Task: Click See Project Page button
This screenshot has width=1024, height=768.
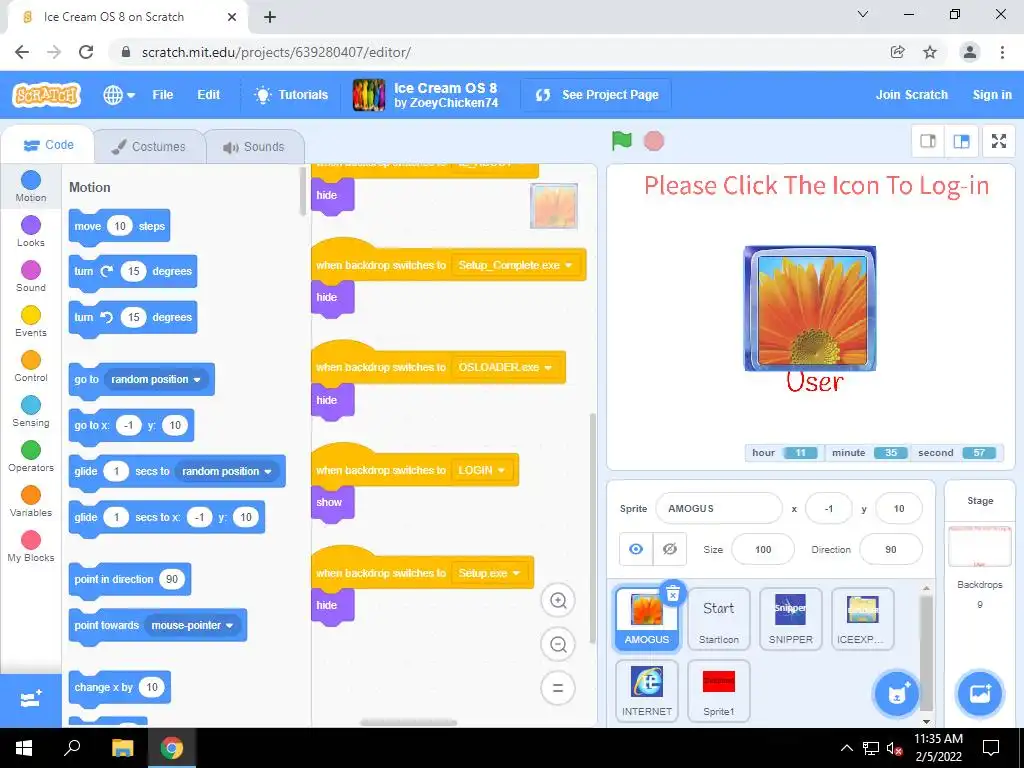Action: coord(596,95)
